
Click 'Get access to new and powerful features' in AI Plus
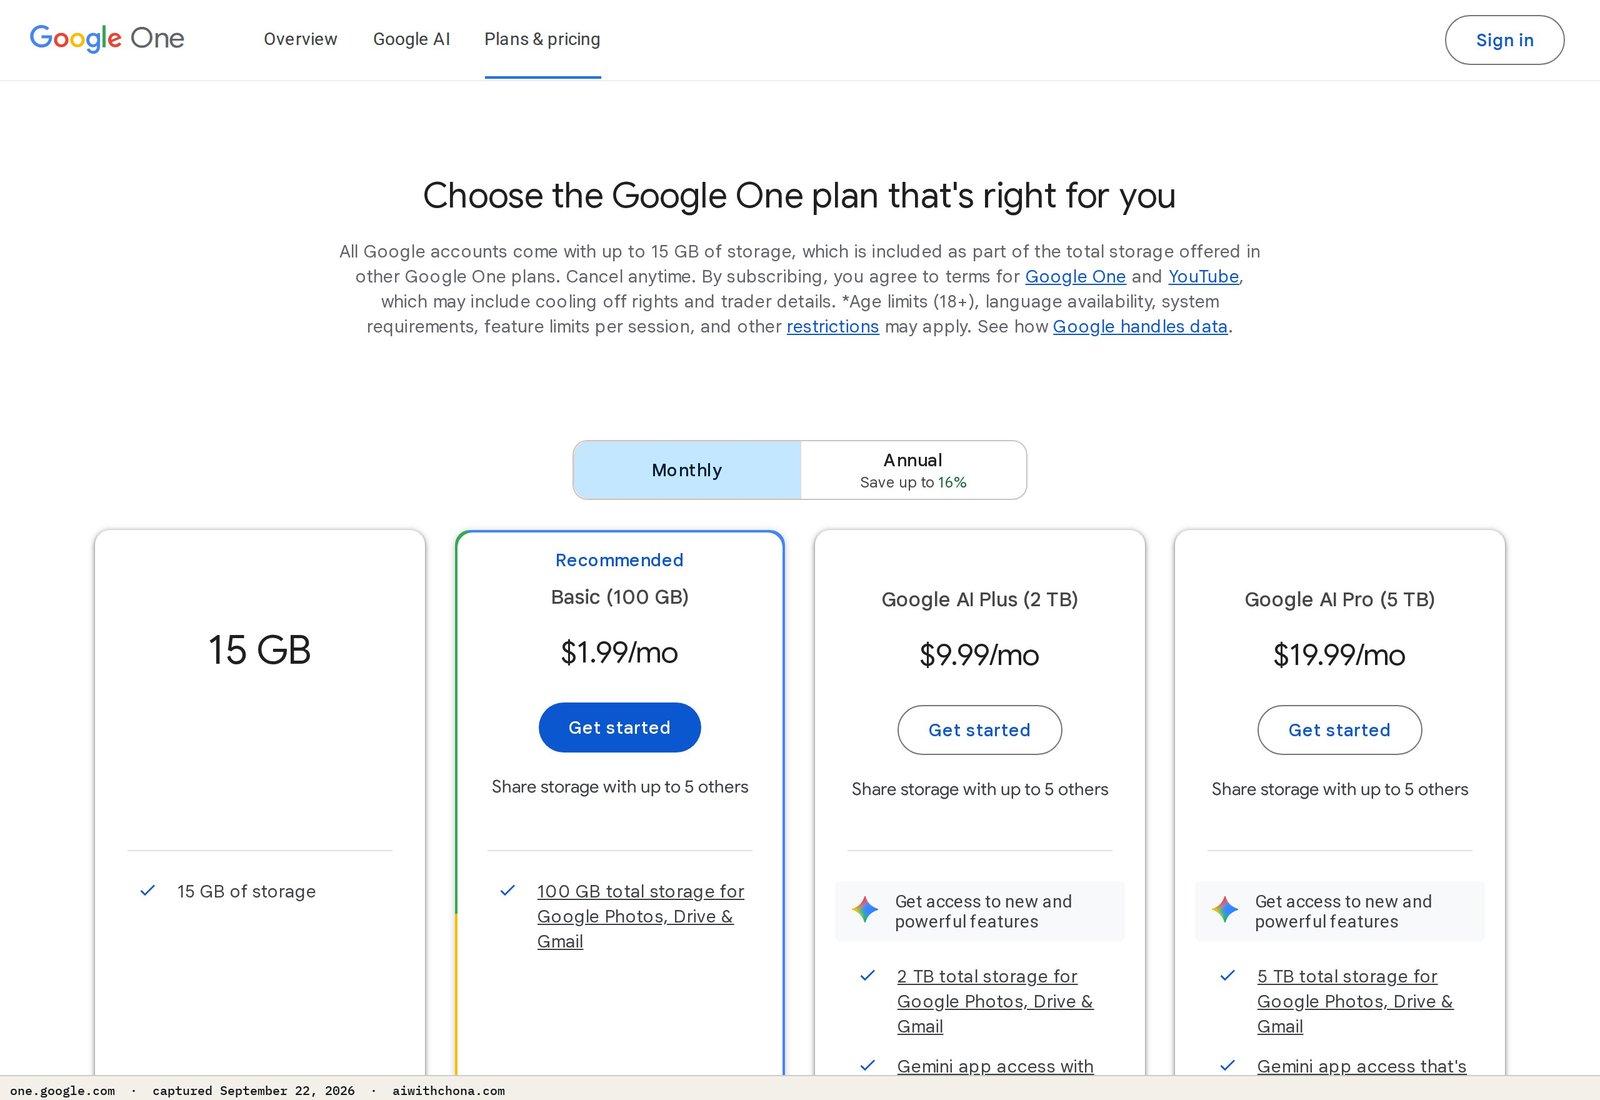tap(983, 911)
